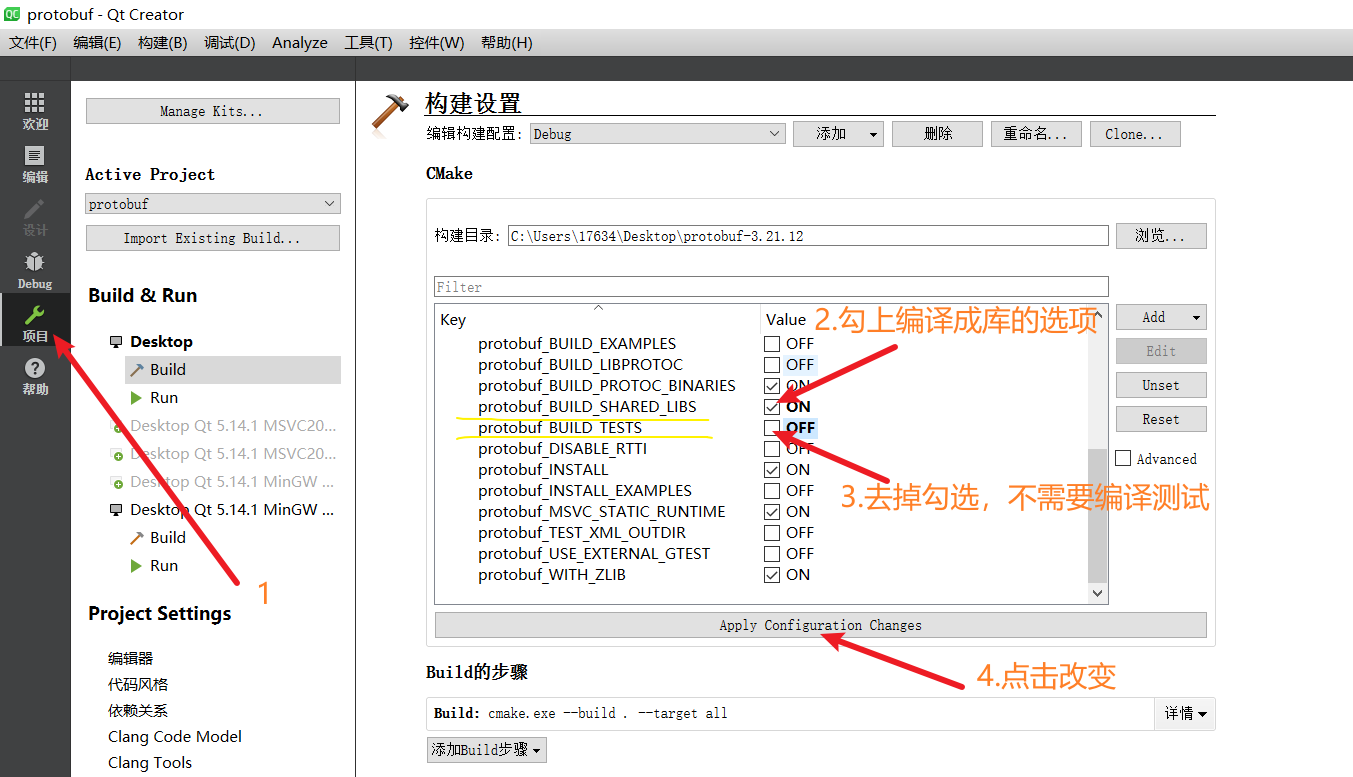1353x777 pixels.
Task: Open the 调试(D) menu
Action: [230, 43]
